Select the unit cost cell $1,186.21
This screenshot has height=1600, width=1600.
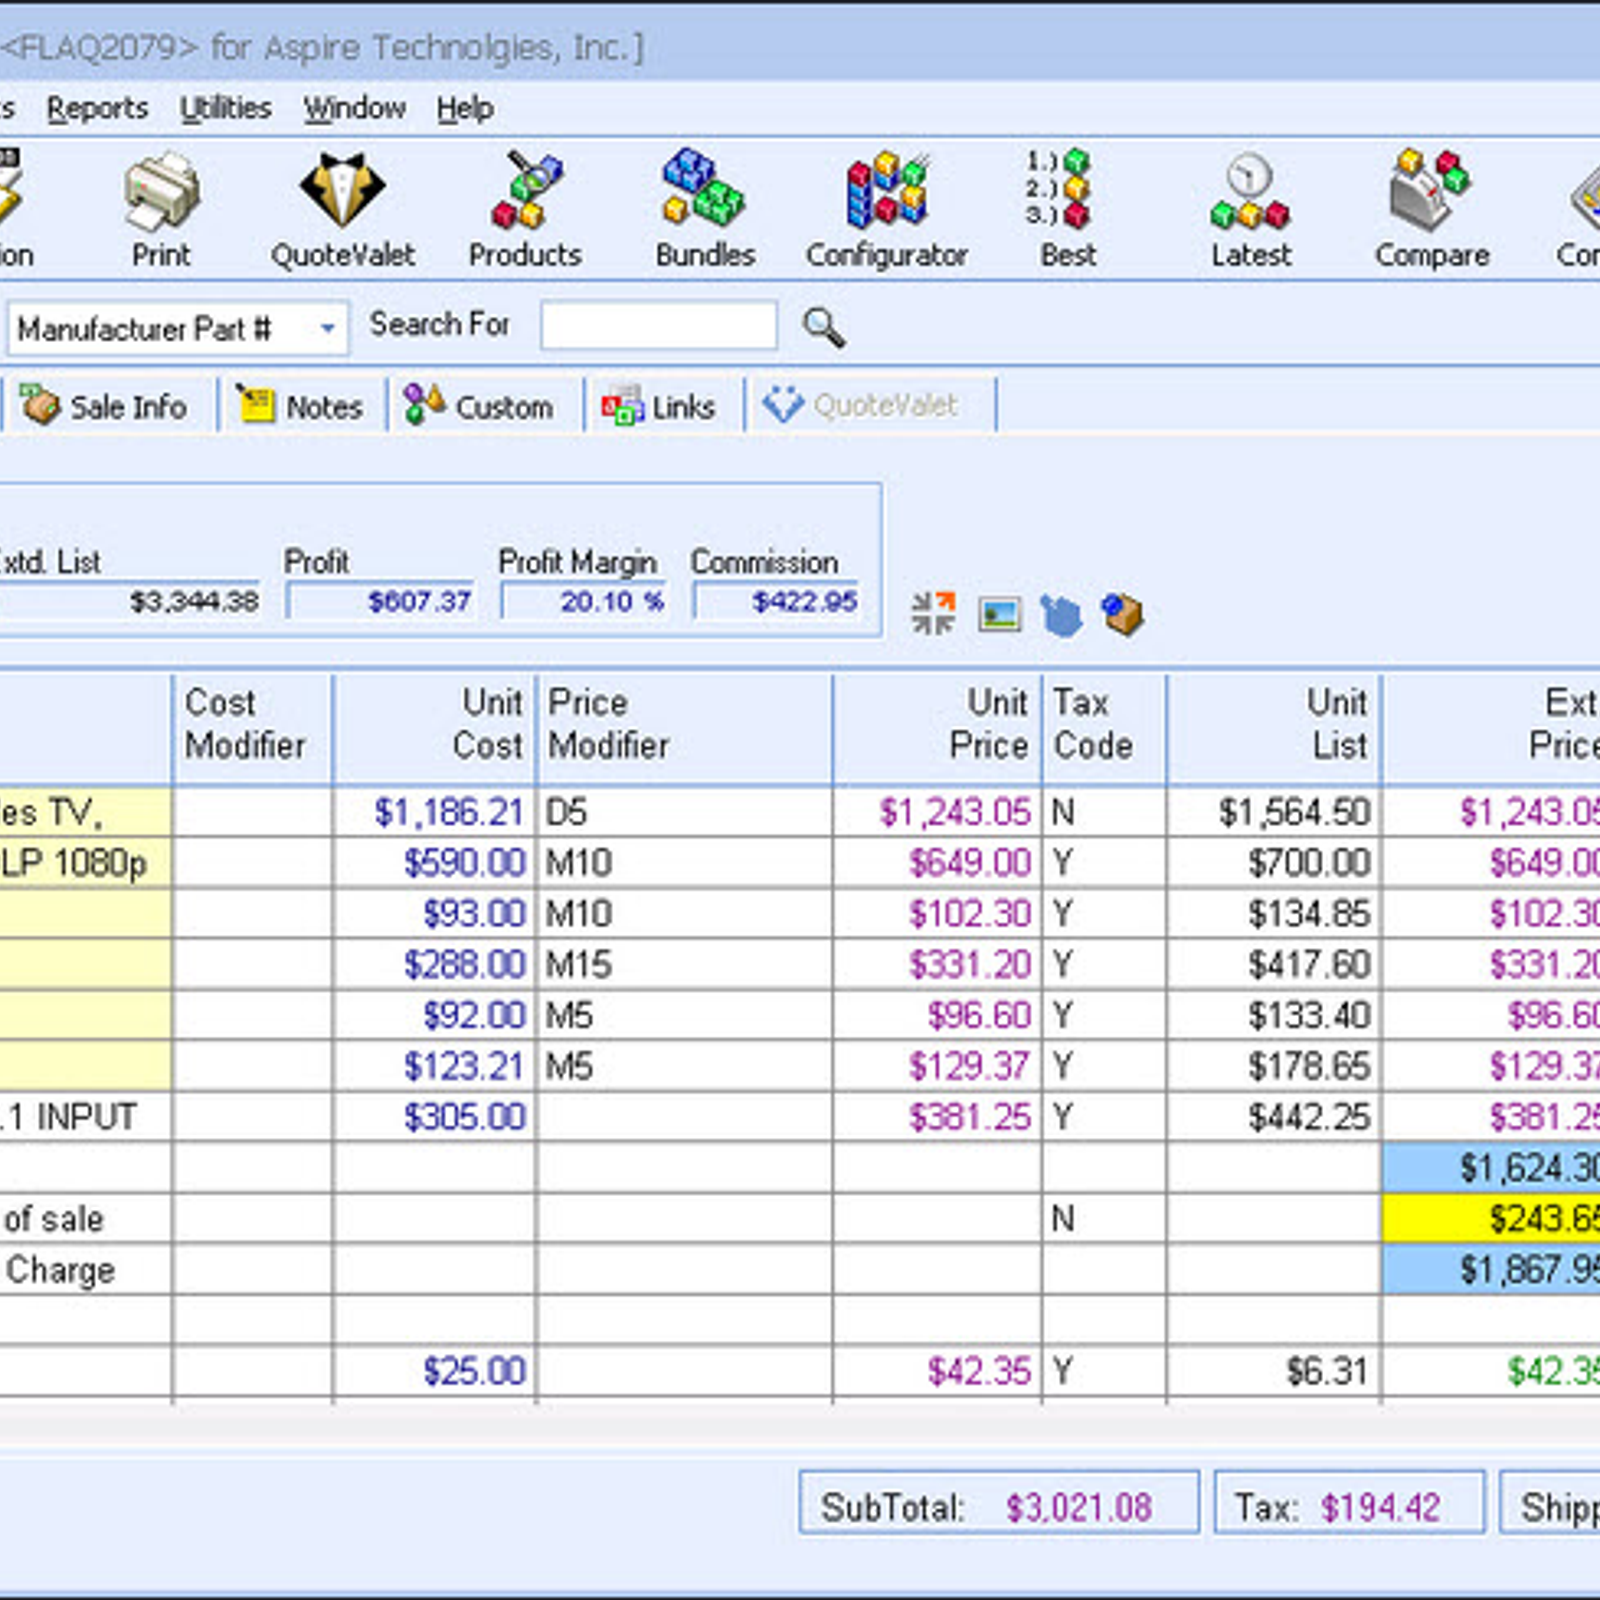[434, 812]
